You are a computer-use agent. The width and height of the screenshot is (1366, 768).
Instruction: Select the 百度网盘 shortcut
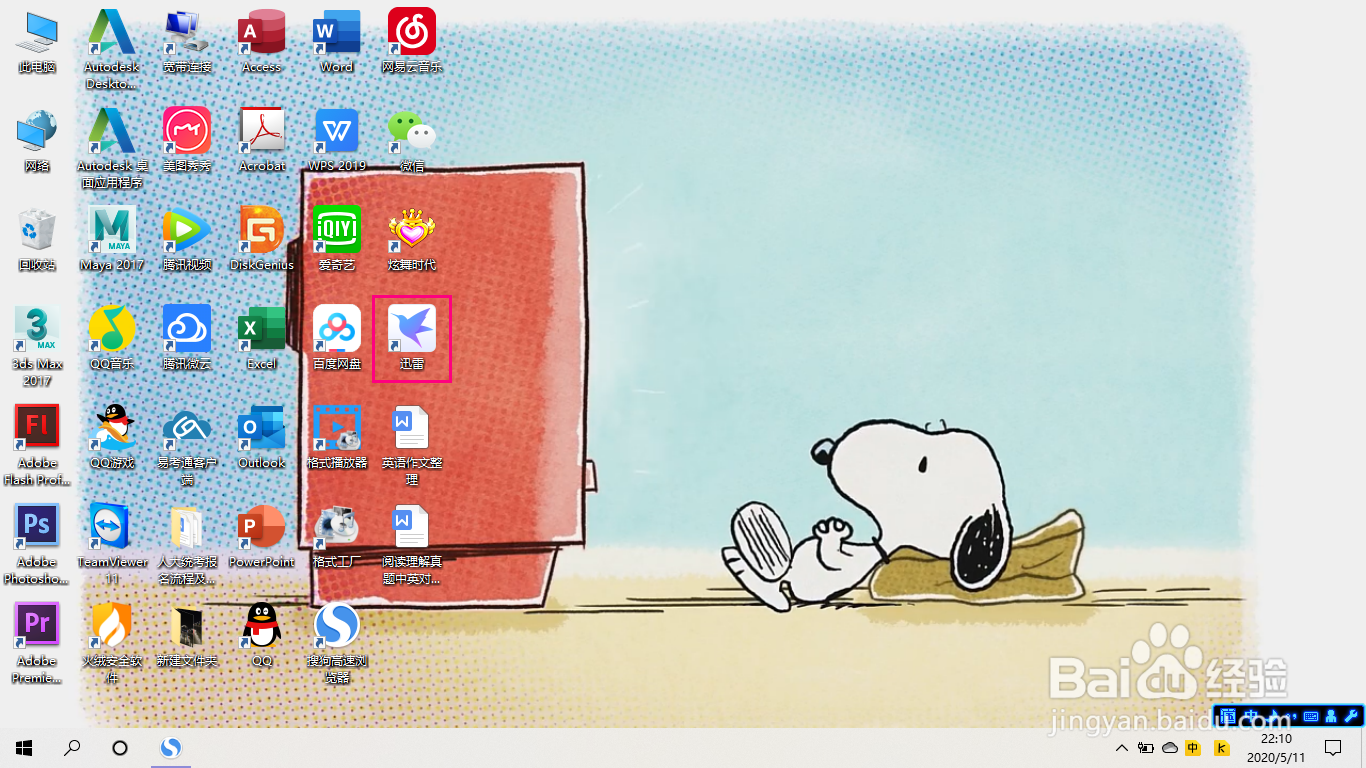(x=337, y=339)
